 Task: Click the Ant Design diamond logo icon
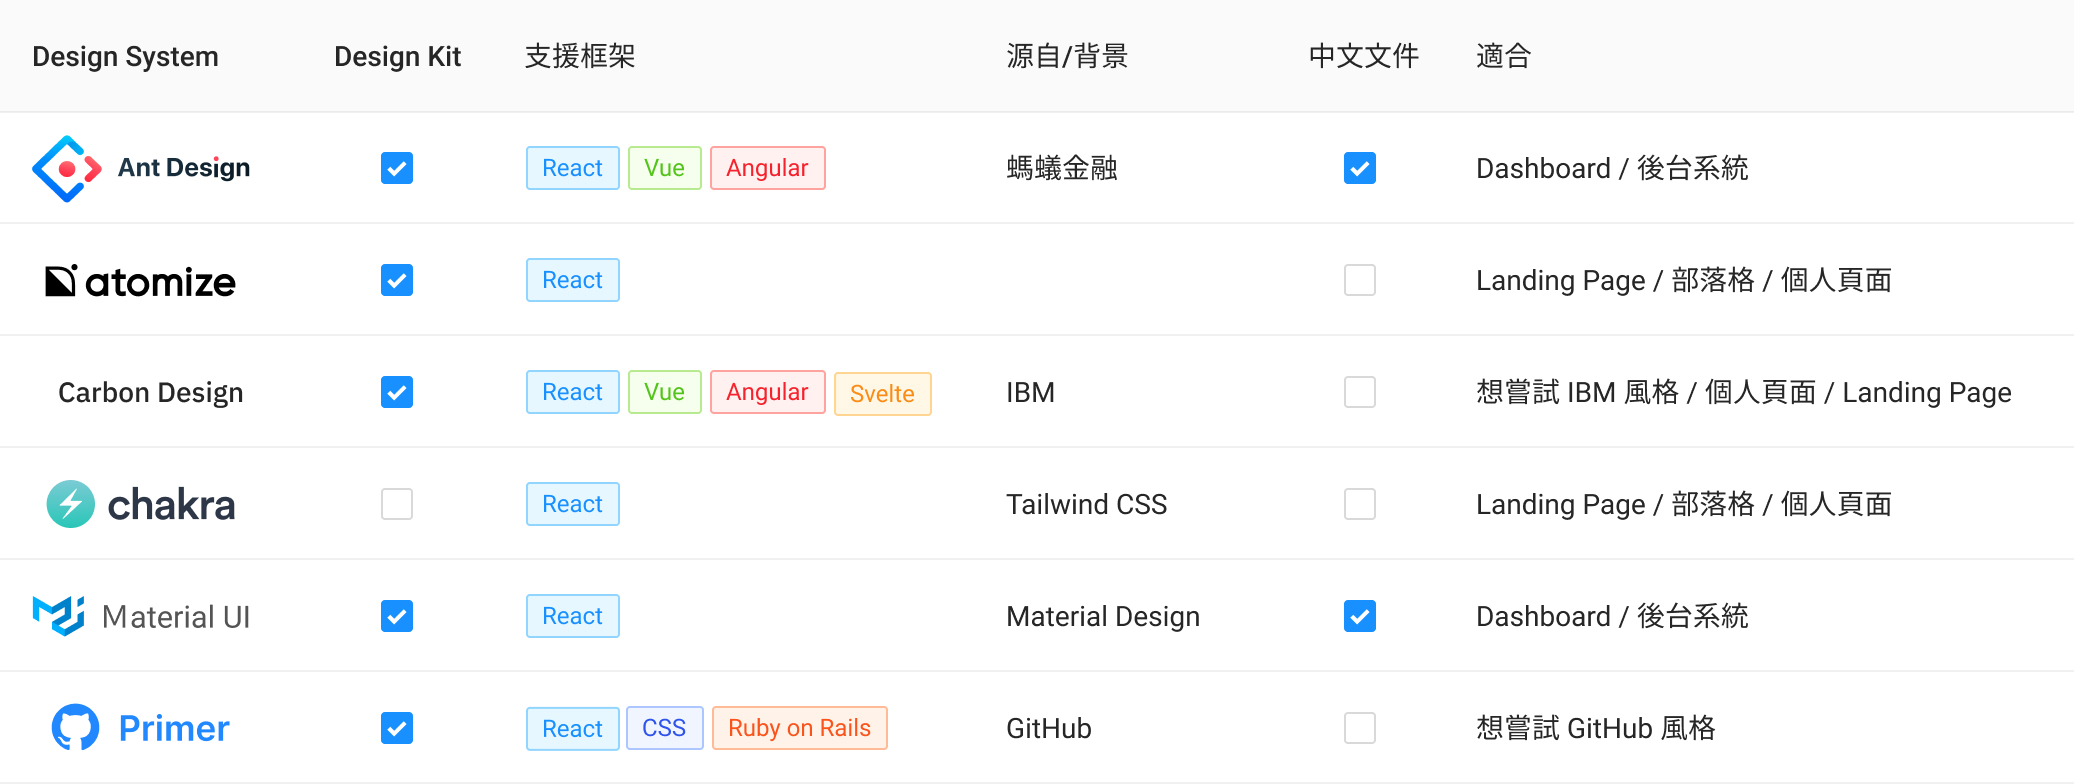(67, 169)
